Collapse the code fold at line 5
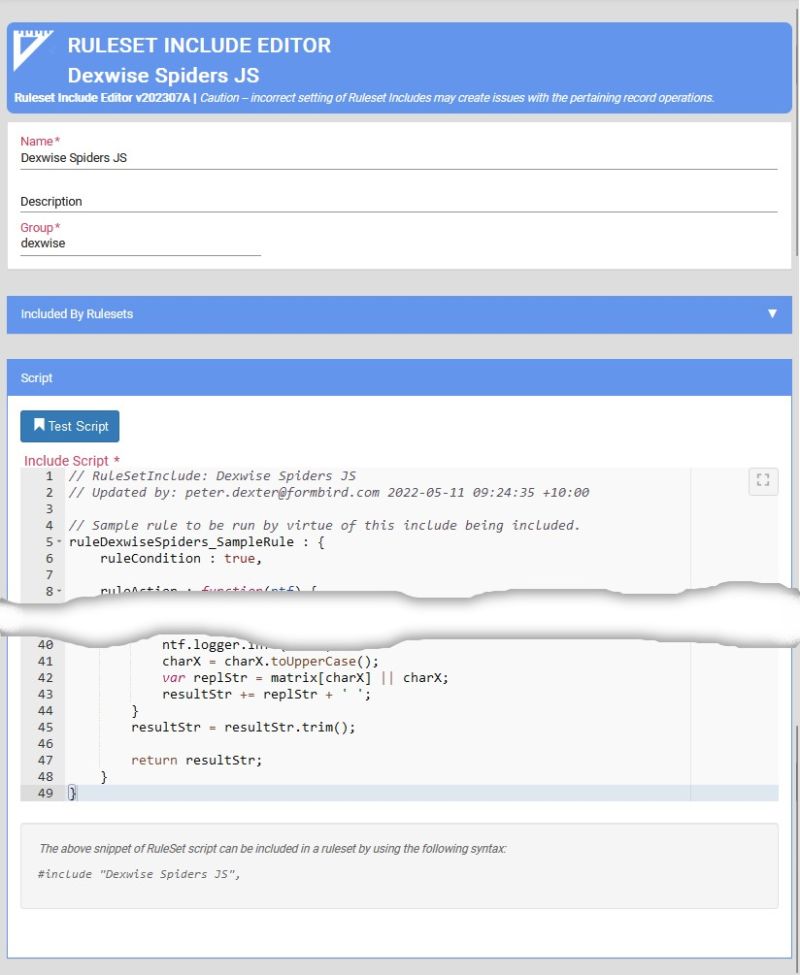Viewport: 800px width, 975px height. (x=60, y=542)
